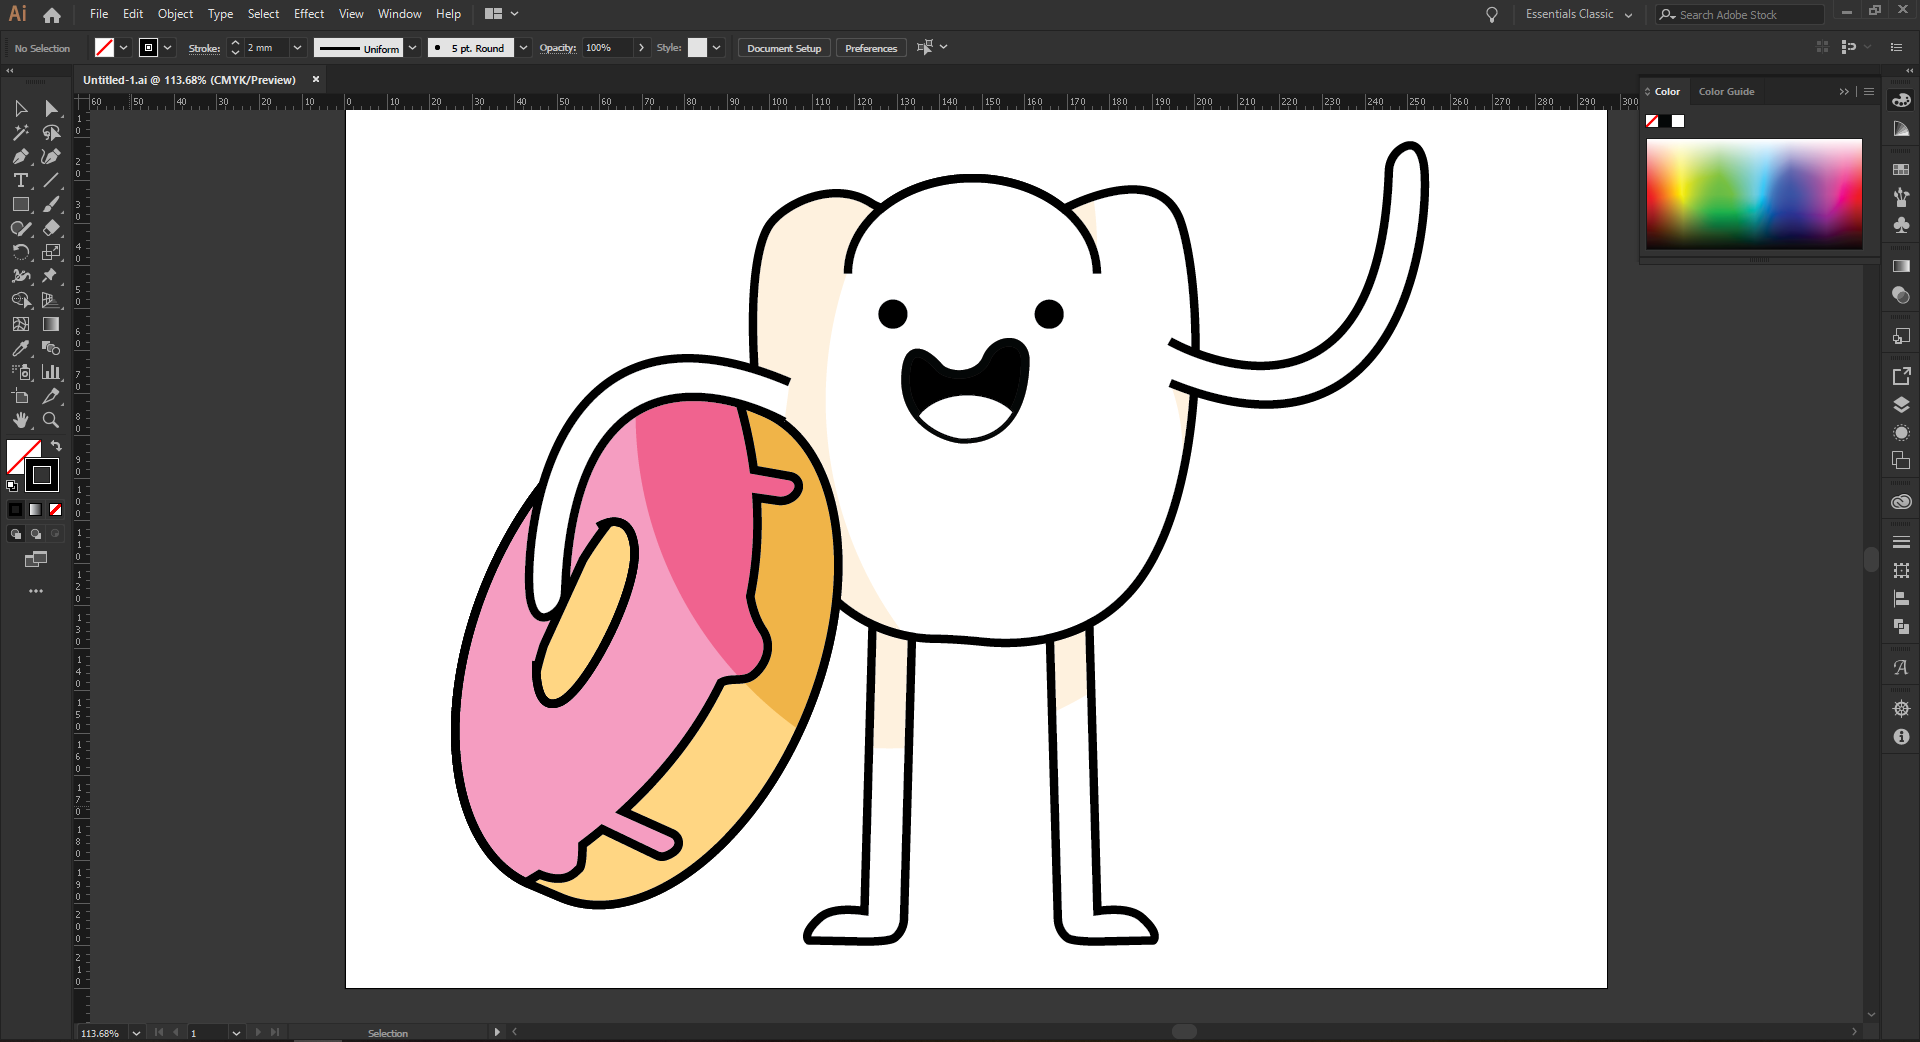Click the Preferences button

pyautogui.click(x=871, y=48)
